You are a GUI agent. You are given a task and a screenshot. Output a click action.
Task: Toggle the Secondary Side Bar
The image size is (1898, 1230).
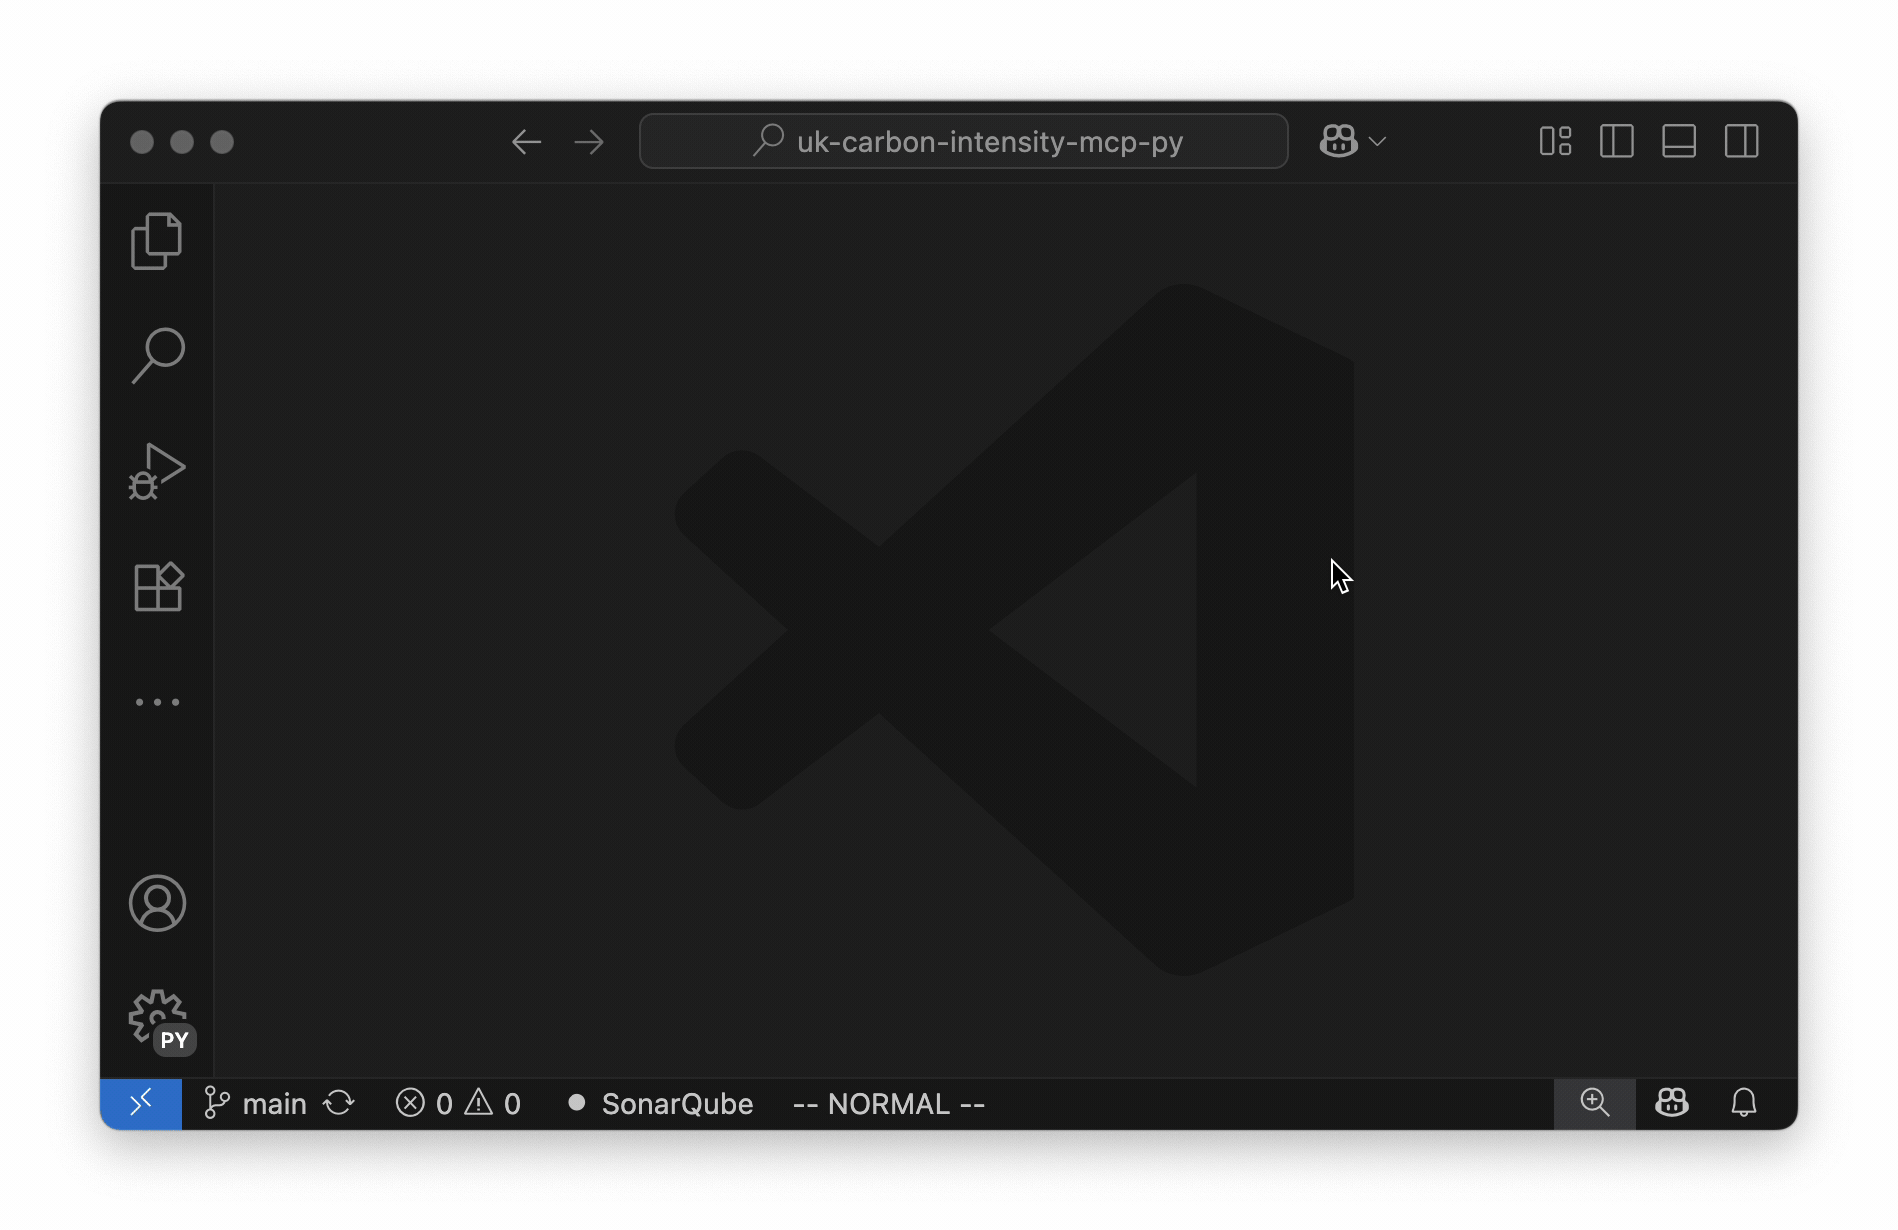[1740, 141]
